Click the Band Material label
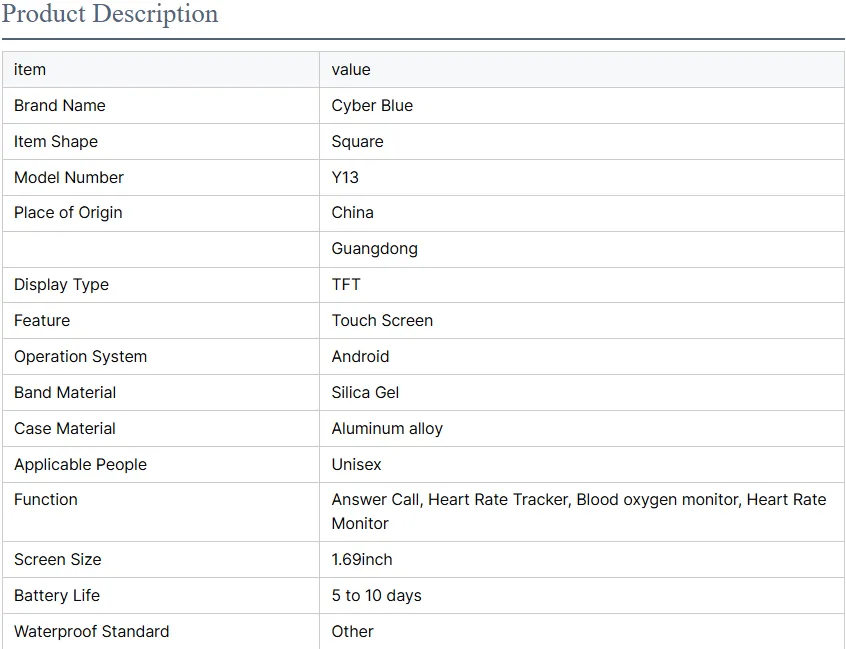This screenshot has height=649, width=846. pos(65,393)
